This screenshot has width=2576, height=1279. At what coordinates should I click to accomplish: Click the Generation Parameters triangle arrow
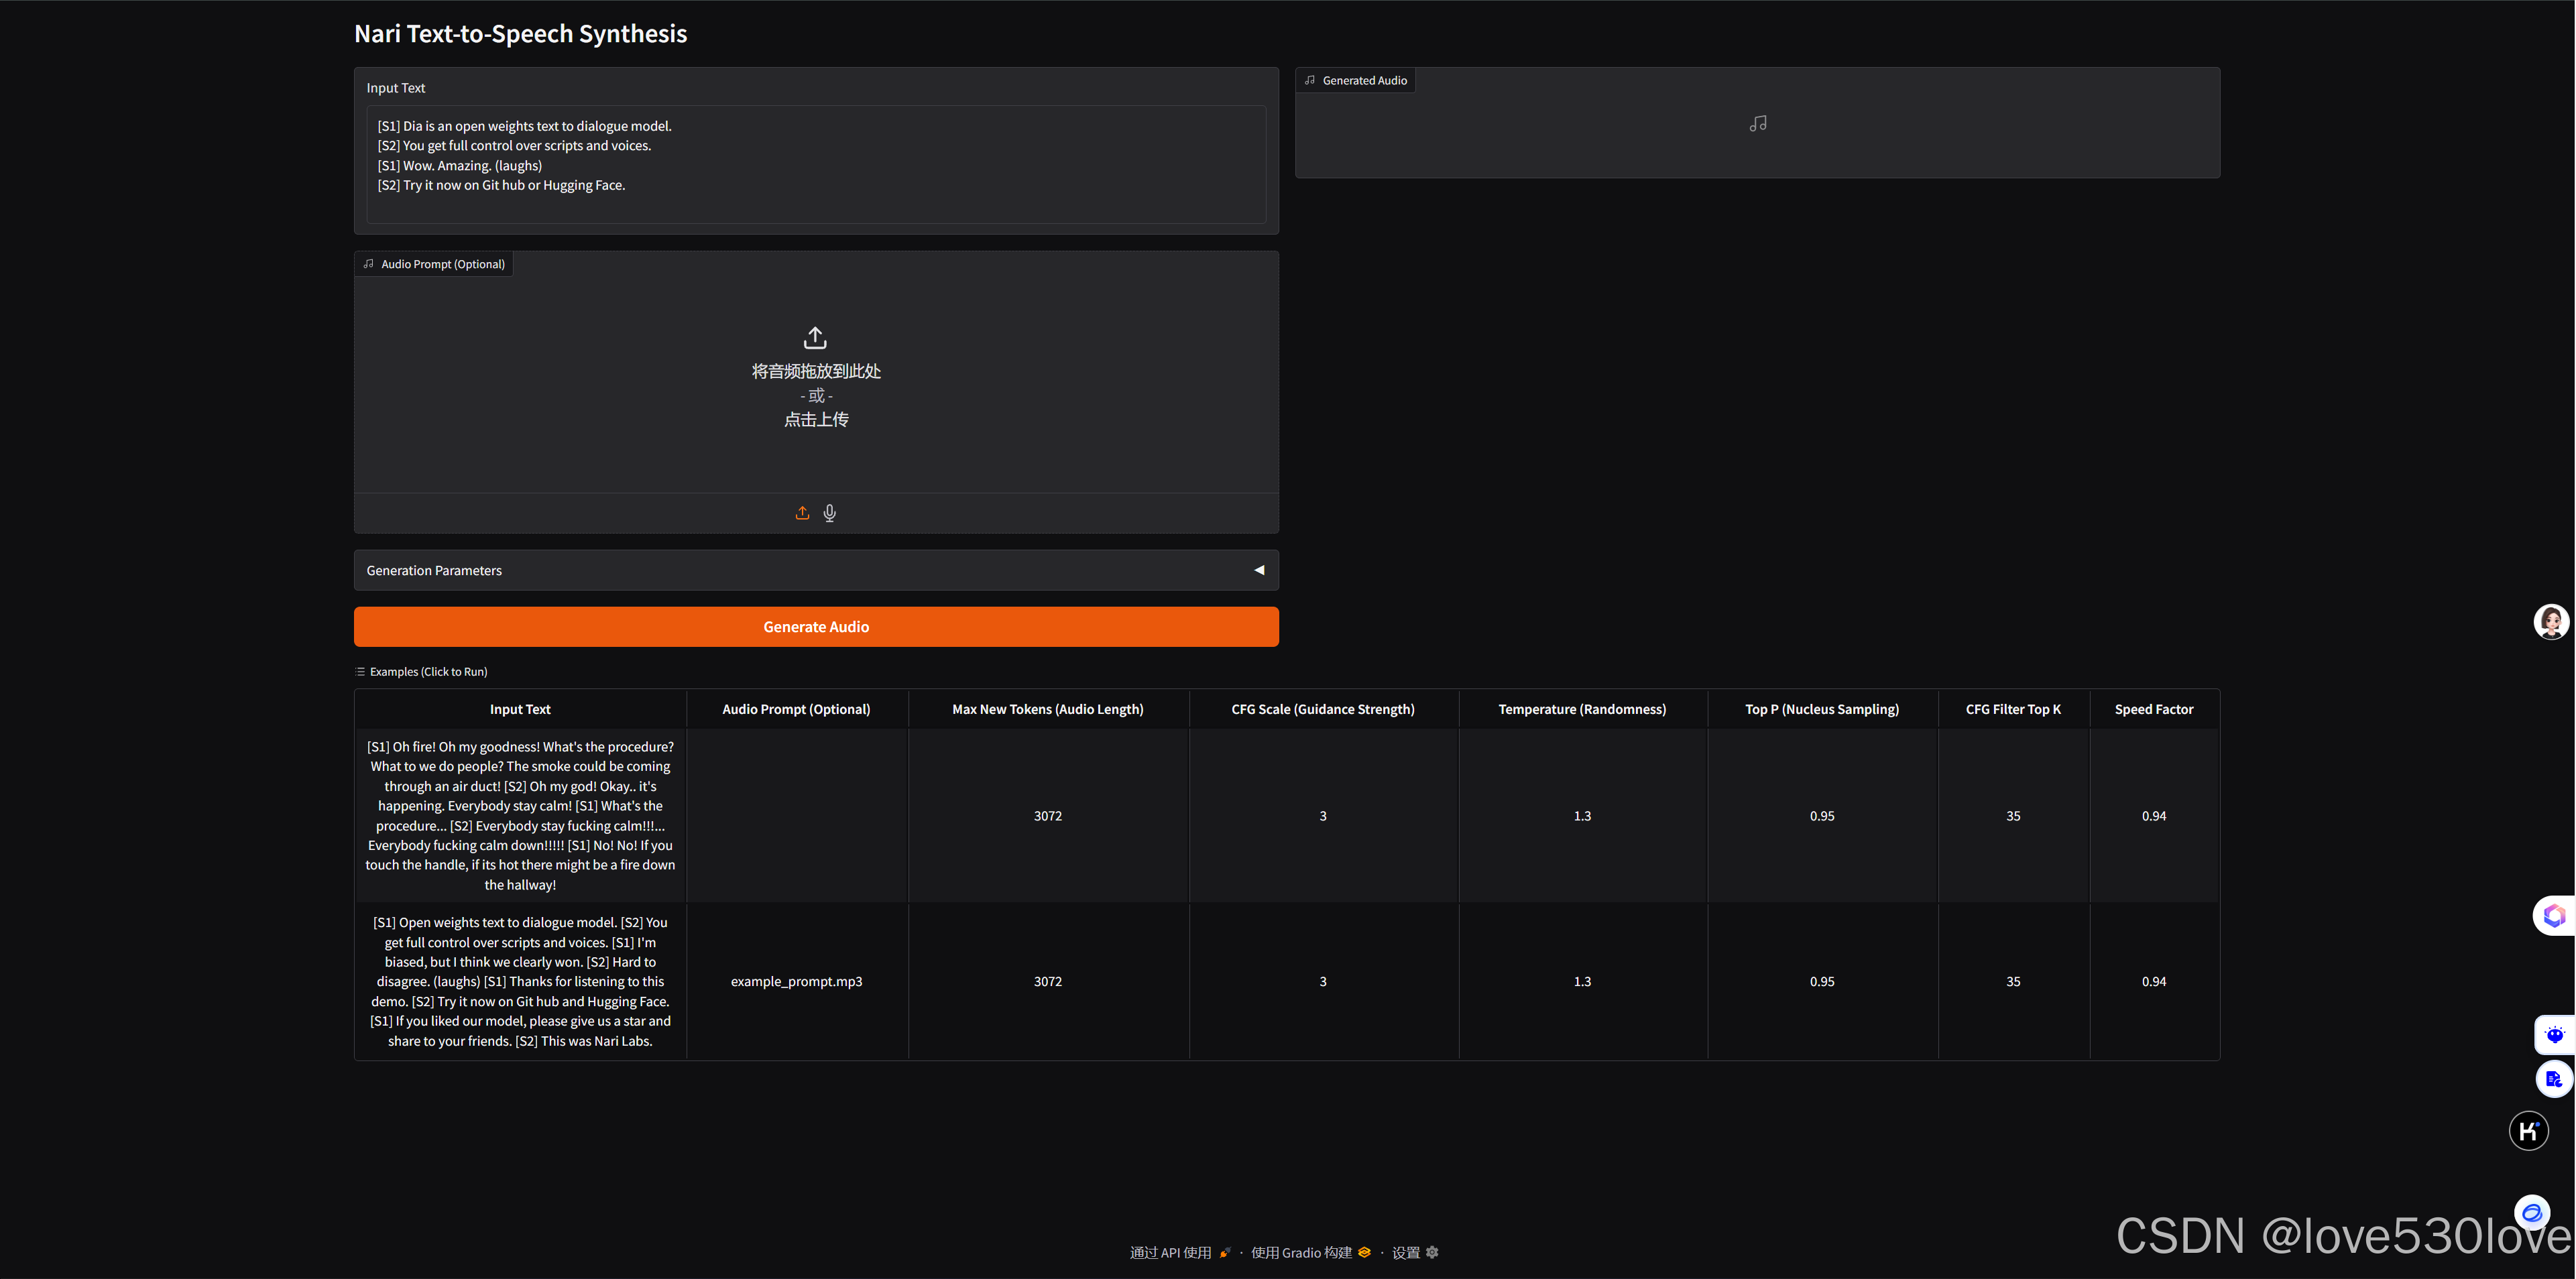coord(1259,570)
